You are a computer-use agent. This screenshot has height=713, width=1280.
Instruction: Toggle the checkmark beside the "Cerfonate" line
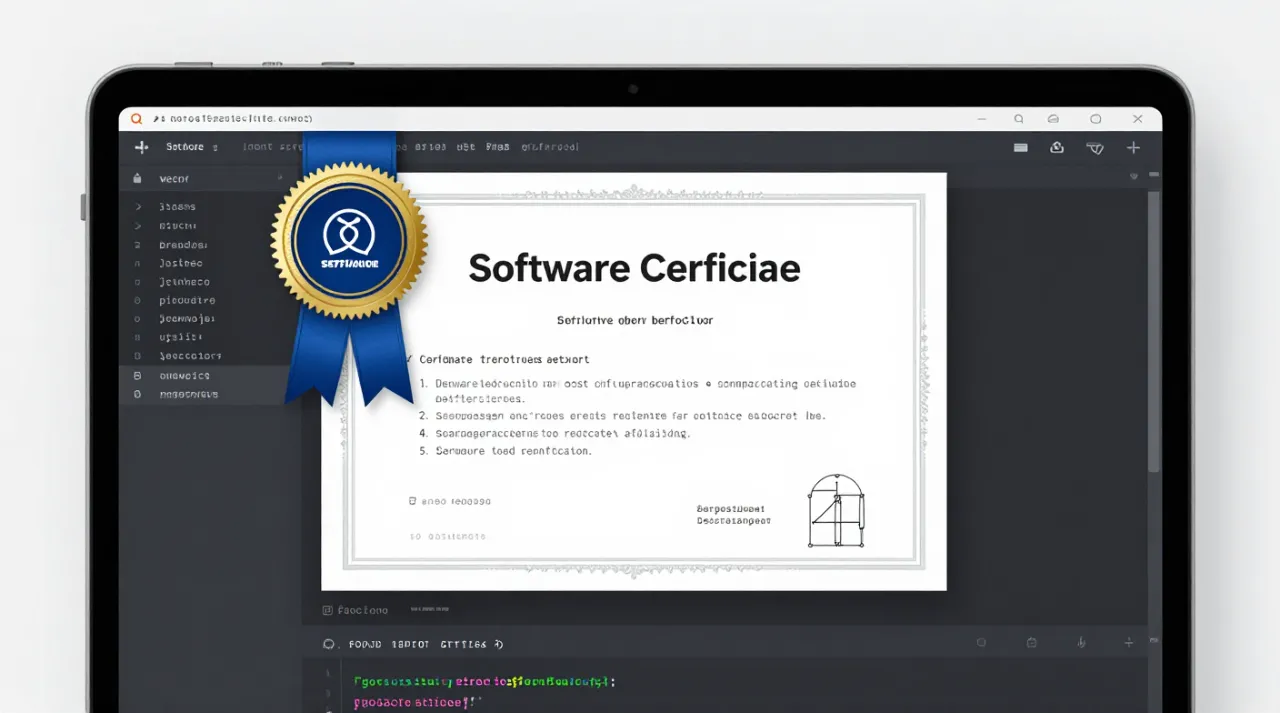pos(408,358)
